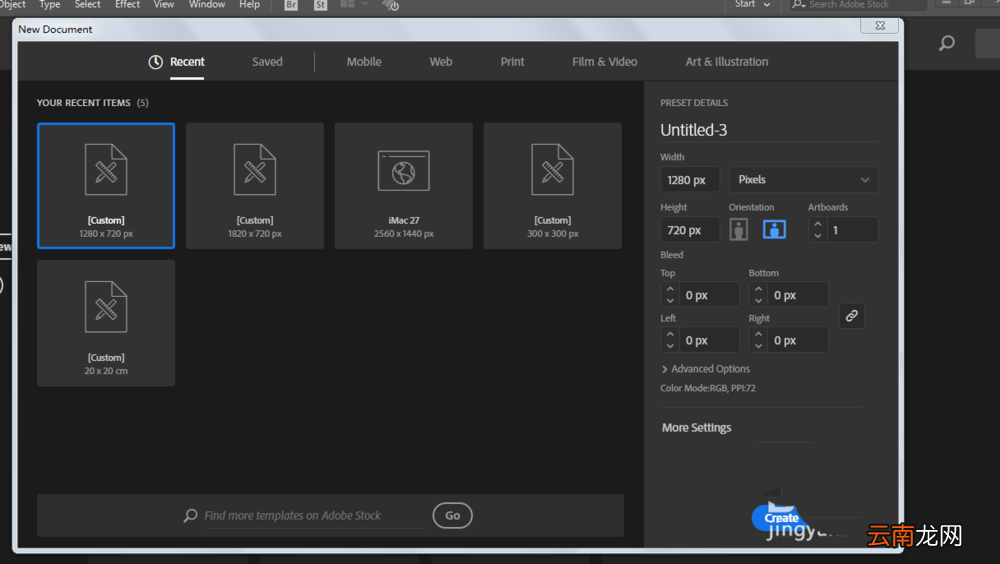
Task: Open Bridge via the Br icon
Action: pyautogui.click(x=291, y=5)
